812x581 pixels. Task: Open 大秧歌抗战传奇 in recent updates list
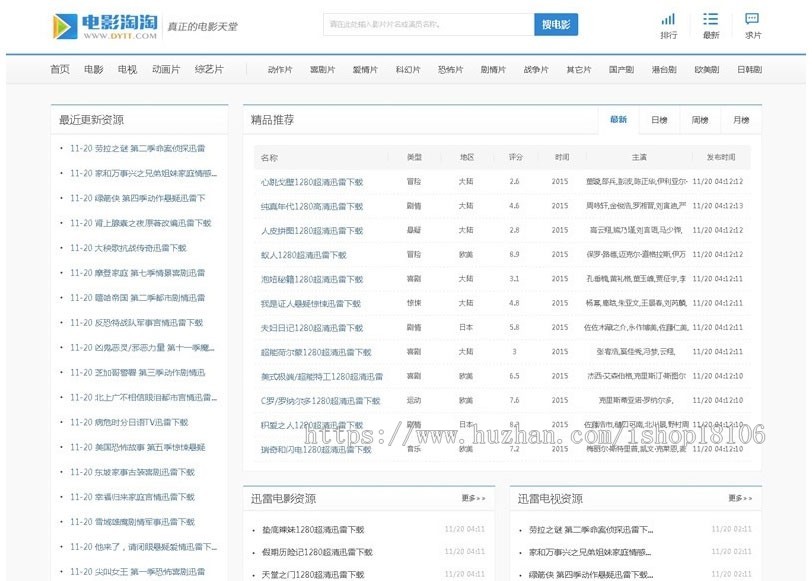(x=128, y=248)
